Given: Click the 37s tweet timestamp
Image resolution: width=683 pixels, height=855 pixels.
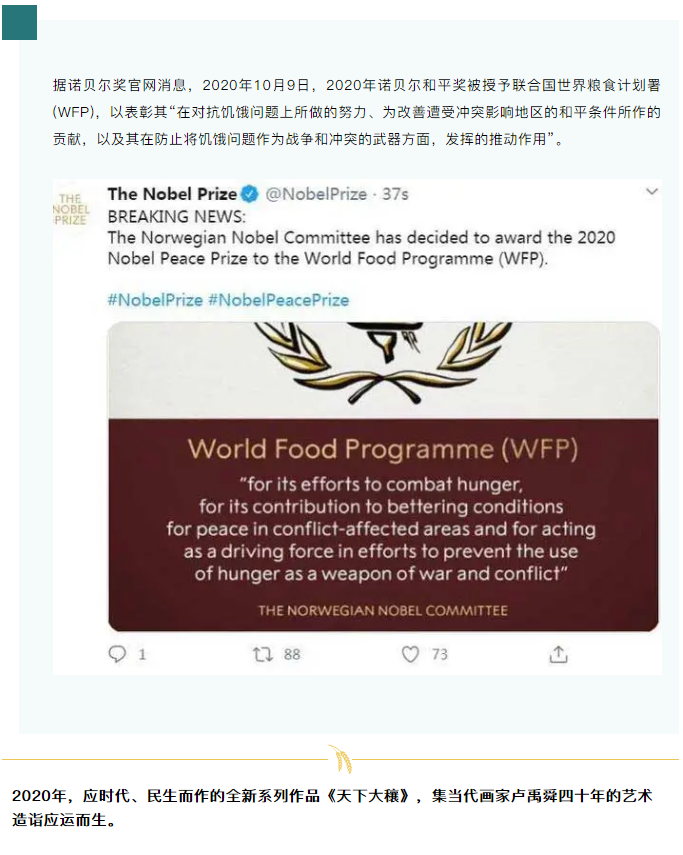Looking at the screenshot, I should coord(395,194).
